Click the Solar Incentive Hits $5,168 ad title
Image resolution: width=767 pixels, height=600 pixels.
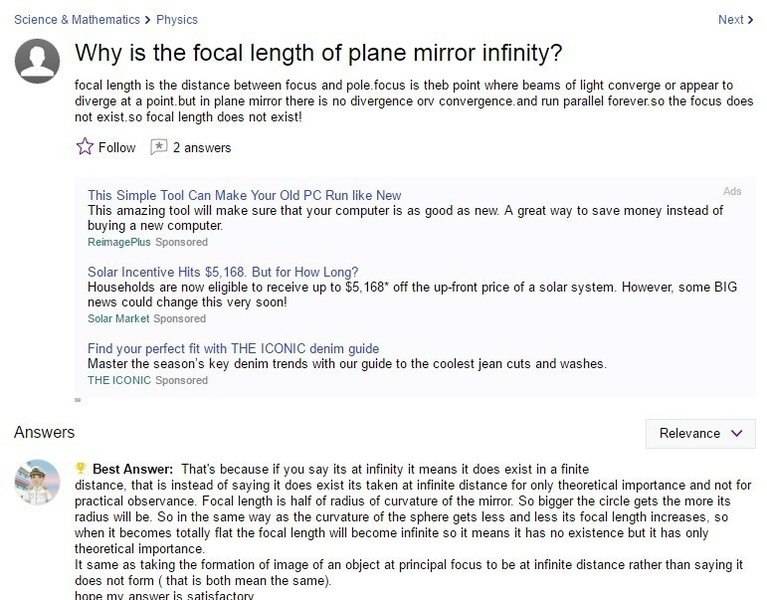(x=223, y=272)
